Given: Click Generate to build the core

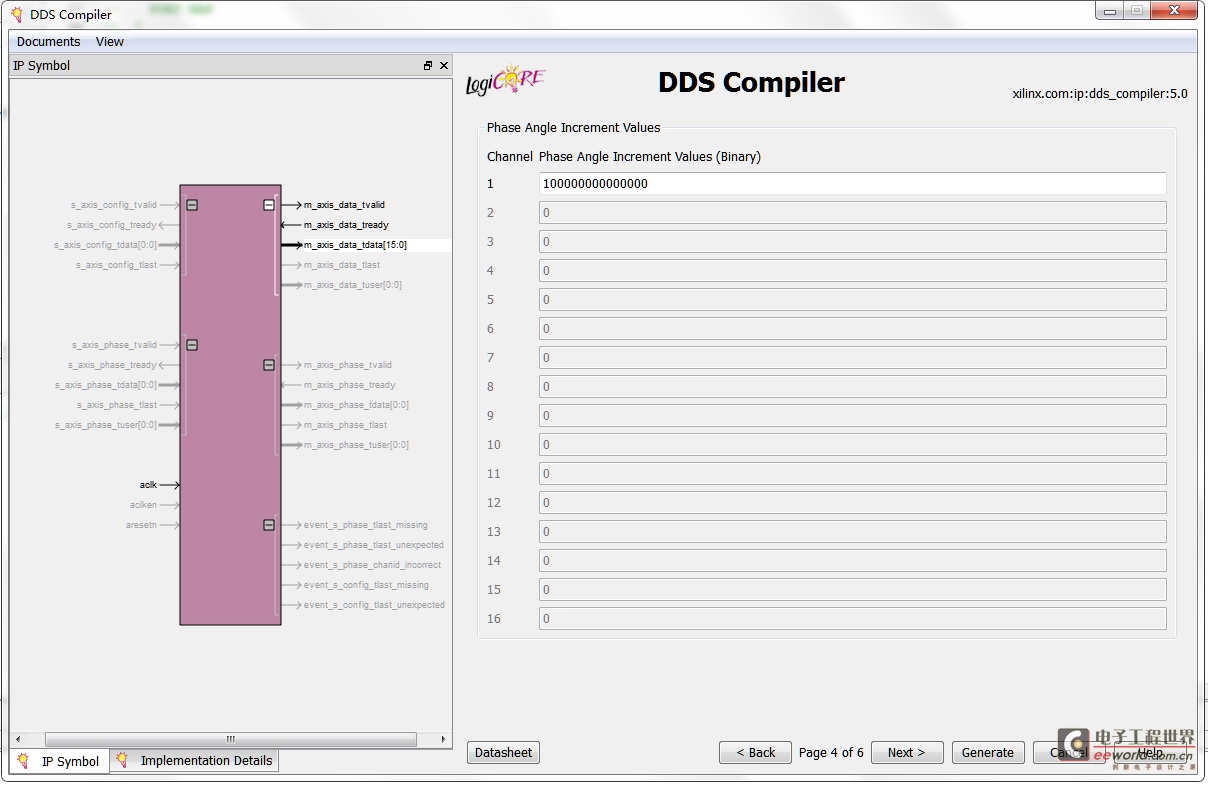Looking at the screenshot, I should 987,753.
